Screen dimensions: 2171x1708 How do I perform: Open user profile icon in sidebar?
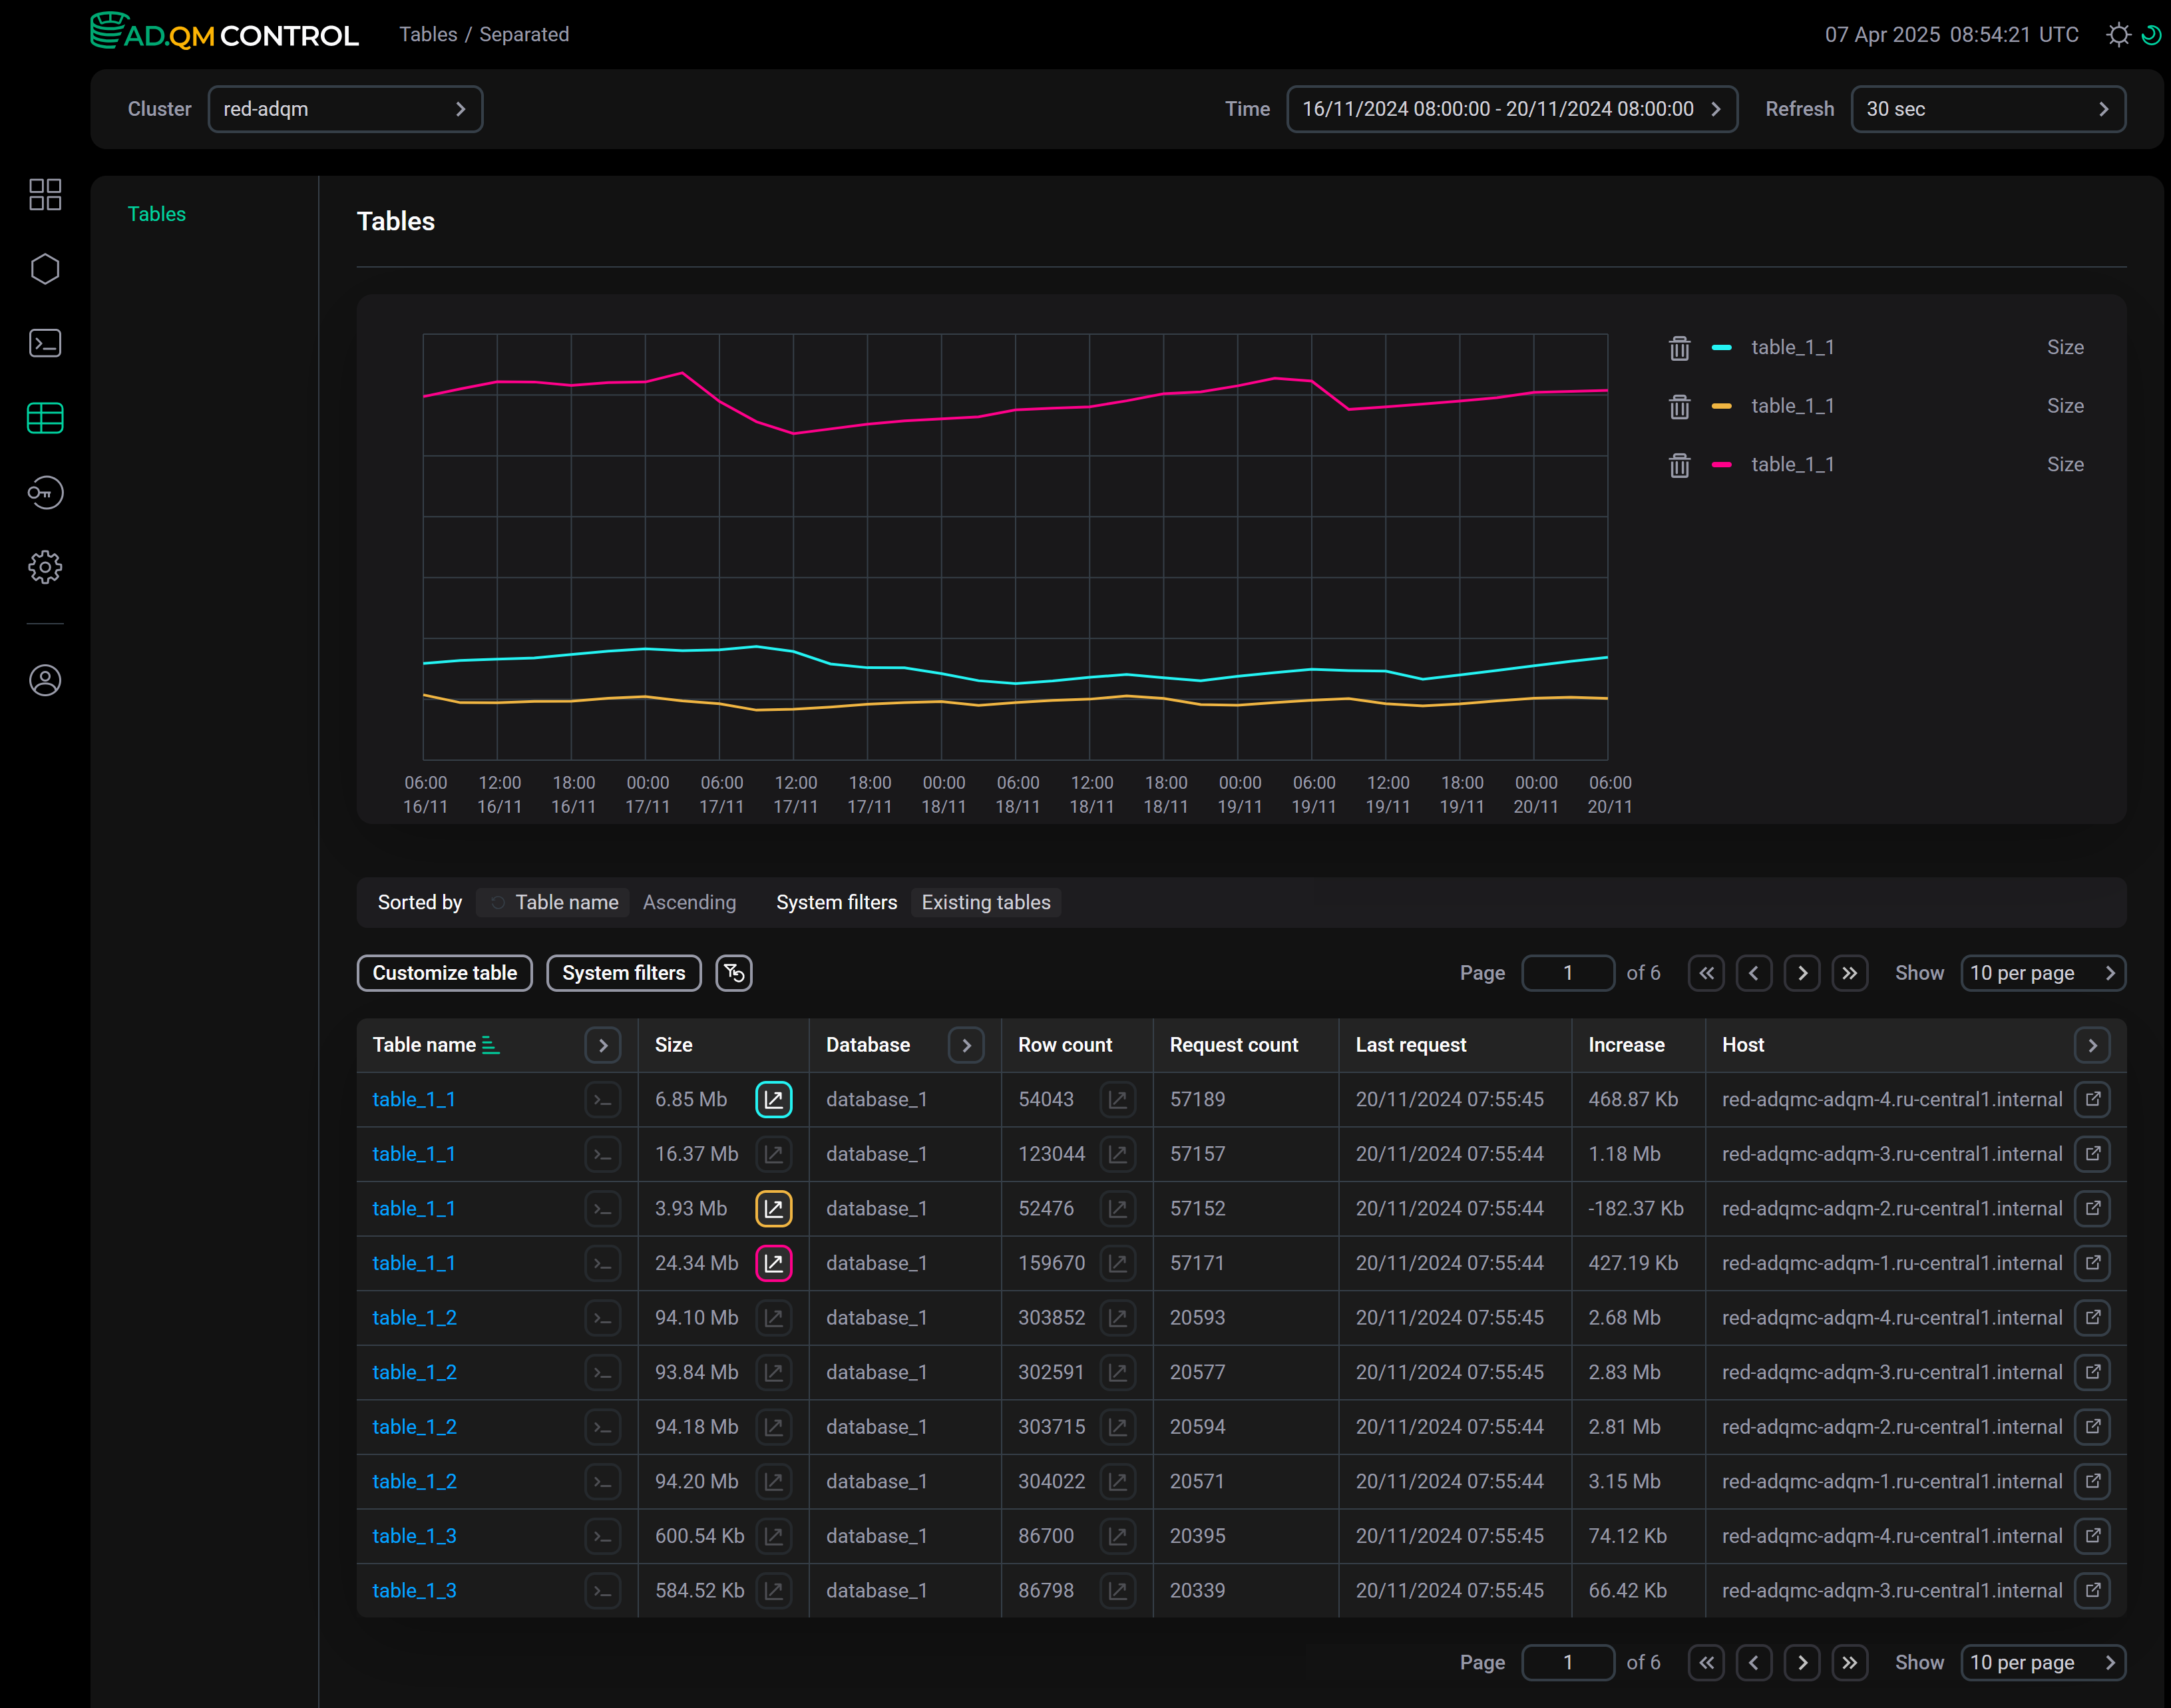(x=45, y=680)
